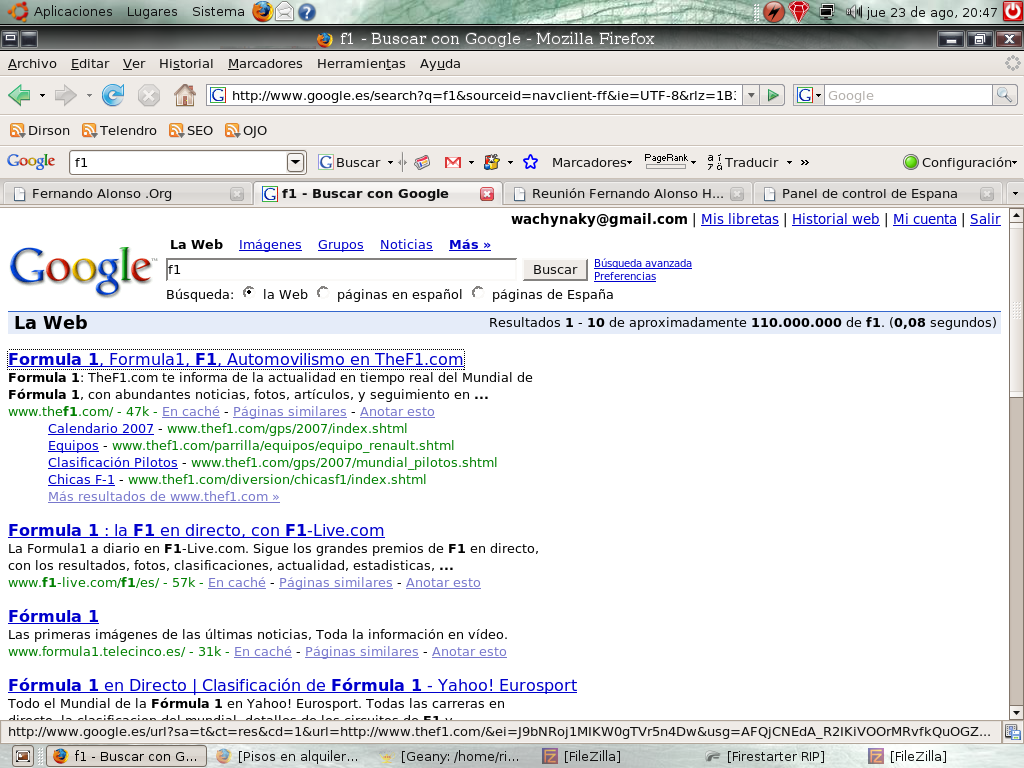Click the Google page search input field

pos(342,270)
